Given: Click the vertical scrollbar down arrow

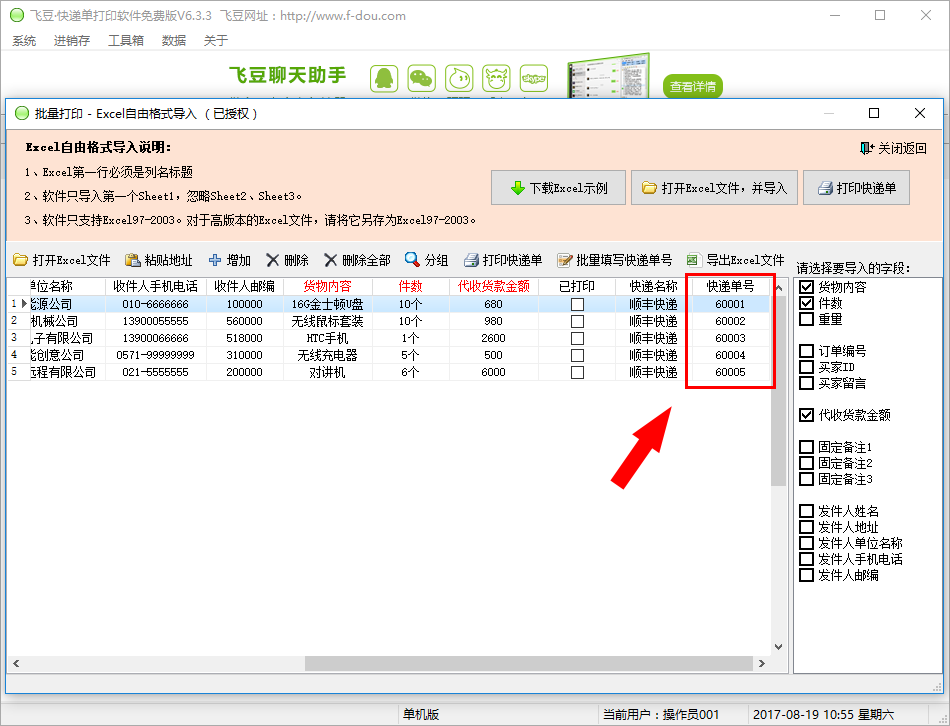Looking at the screenshot, I should click(x=779, y=647).
